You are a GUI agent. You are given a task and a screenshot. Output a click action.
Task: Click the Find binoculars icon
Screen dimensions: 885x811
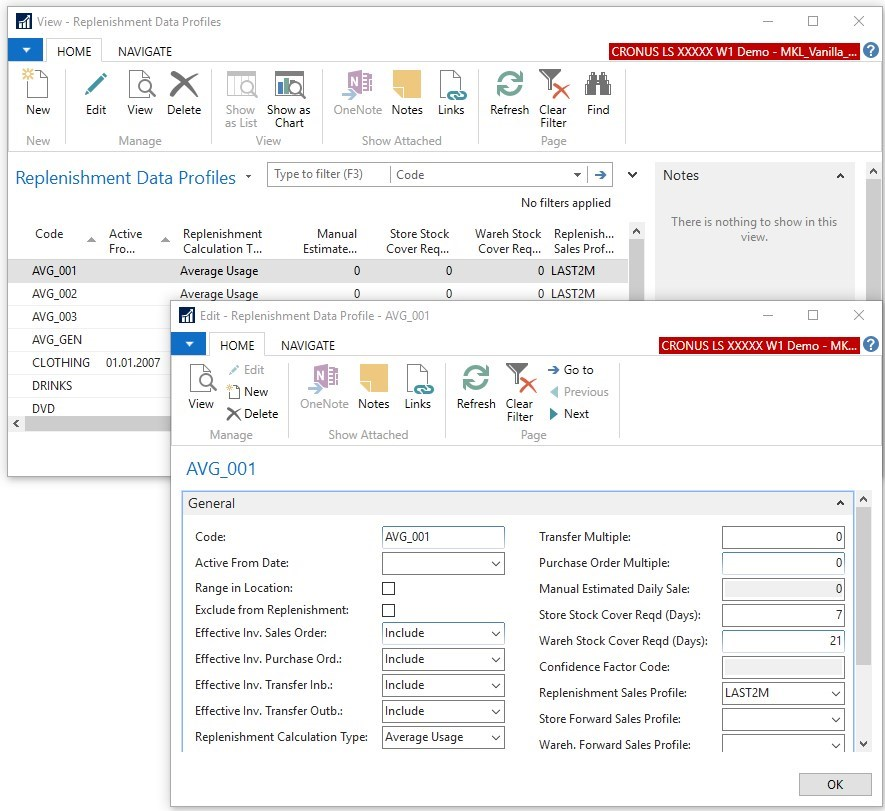(x=598, y=93)
